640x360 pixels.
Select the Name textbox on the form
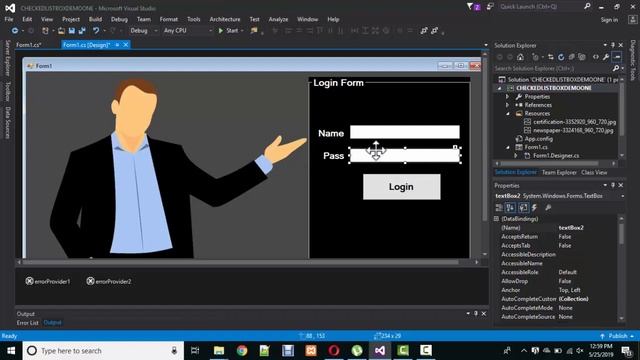click(x=404, y=132)
